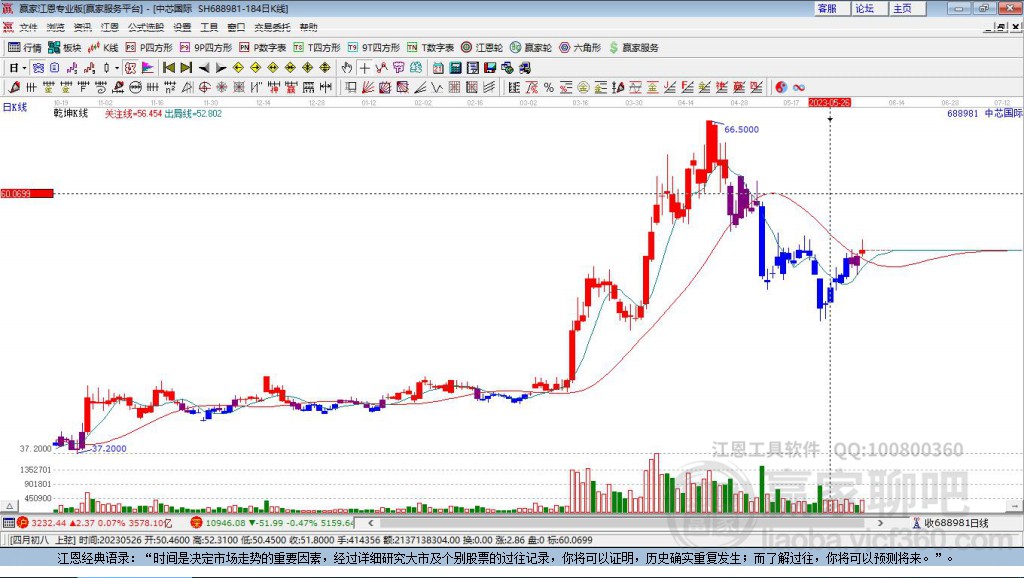The image size is (1024, 578).
Task: Open the 行情 market quotes view
Action: 25,48
